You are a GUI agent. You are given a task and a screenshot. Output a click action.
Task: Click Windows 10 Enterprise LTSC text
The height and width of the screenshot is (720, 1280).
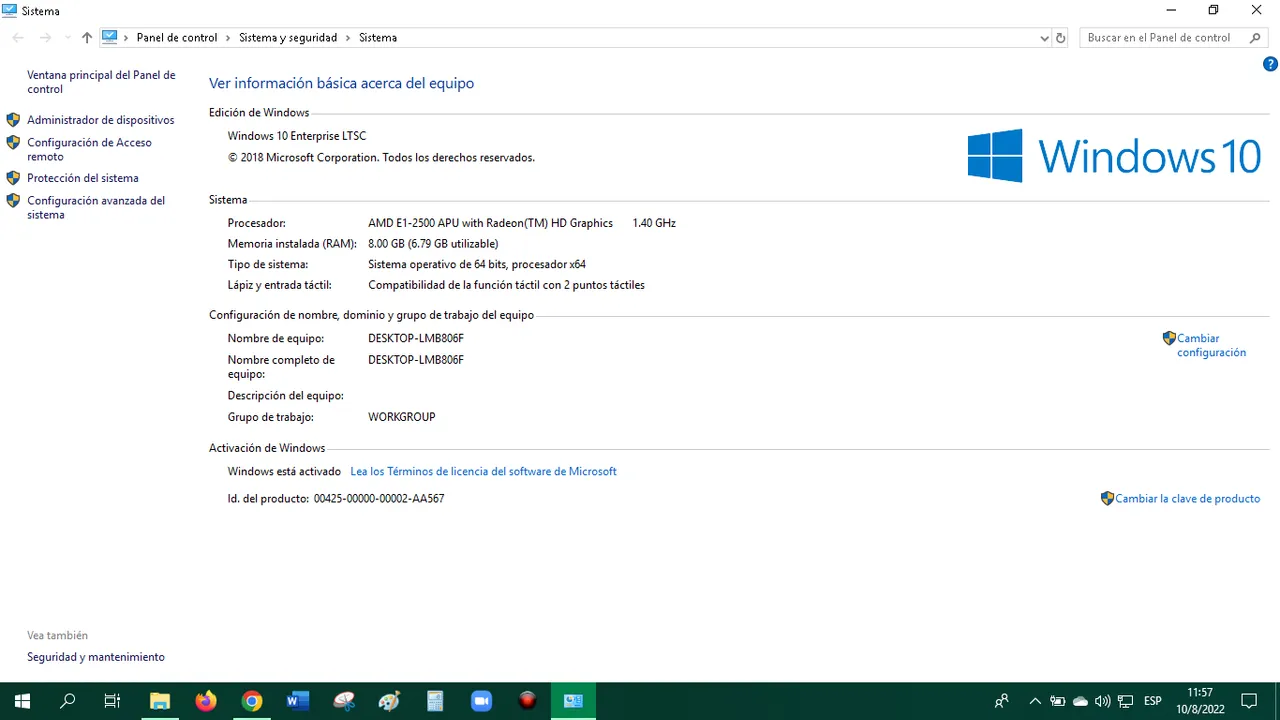pos(297,136)
